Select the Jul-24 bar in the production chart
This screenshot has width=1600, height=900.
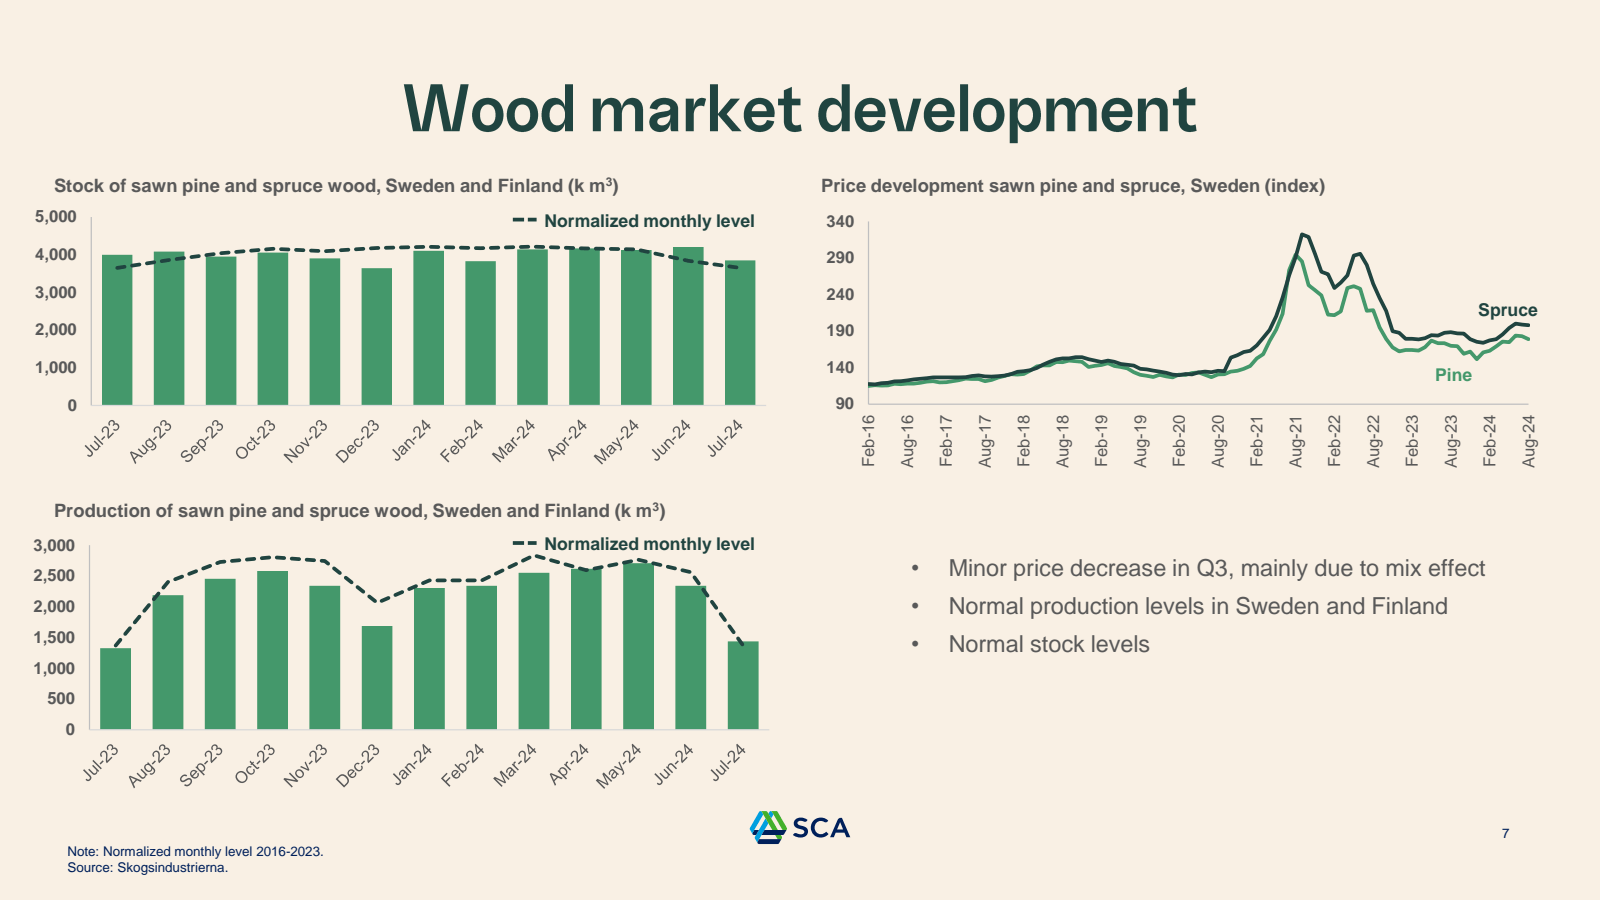743,685
